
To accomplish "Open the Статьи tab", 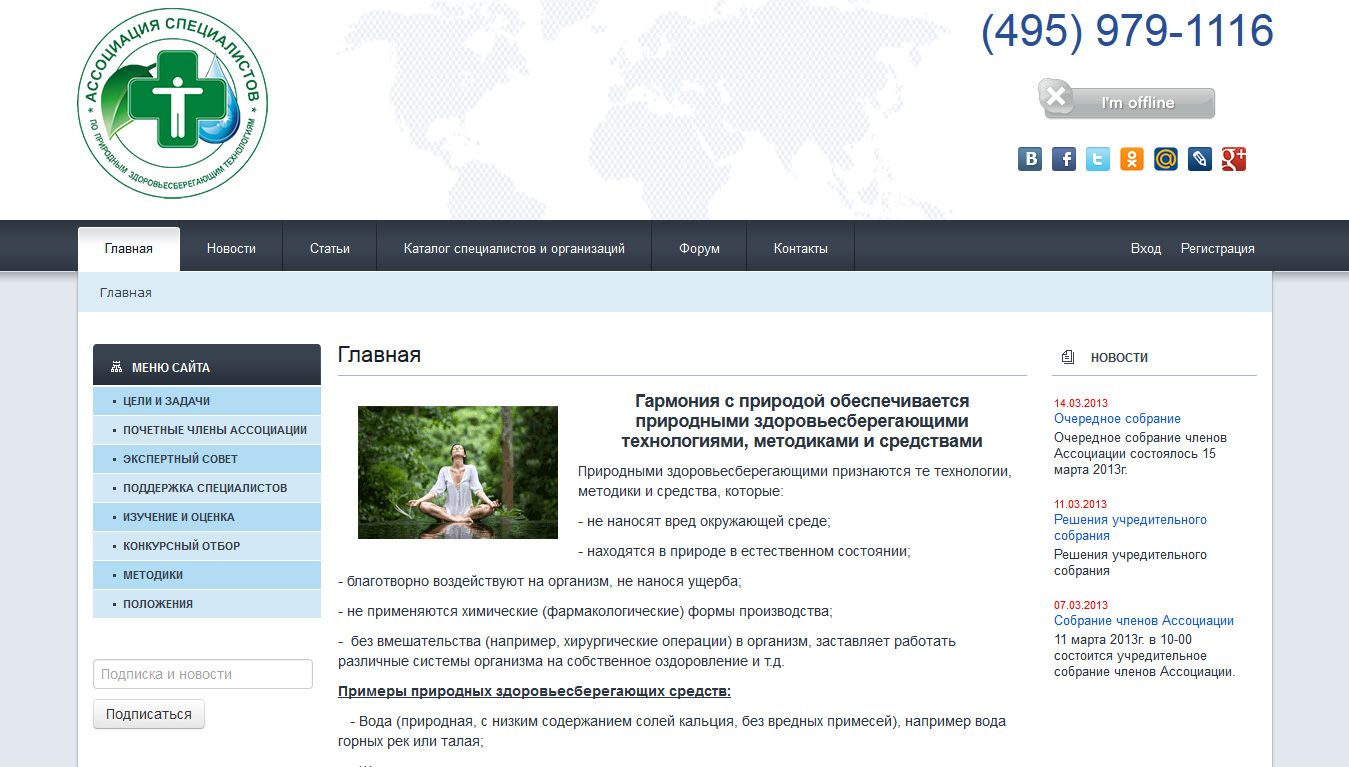I will click(x=330, y=249).
